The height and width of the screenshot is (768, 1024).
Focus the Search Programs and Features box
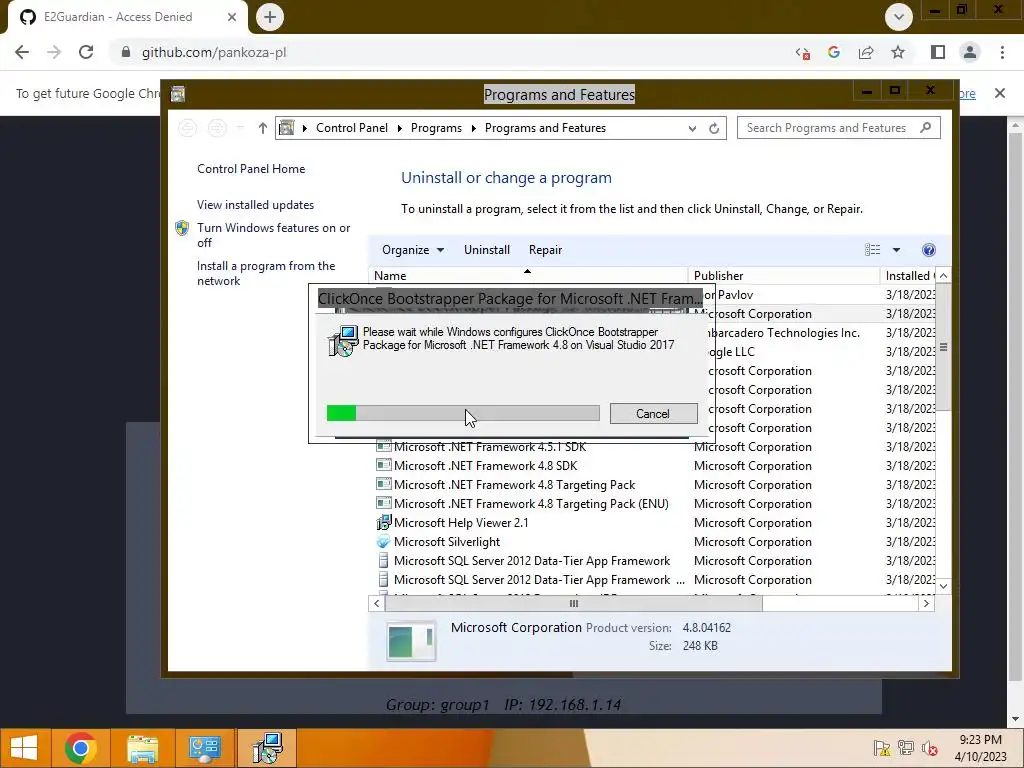tap(839, 128)
